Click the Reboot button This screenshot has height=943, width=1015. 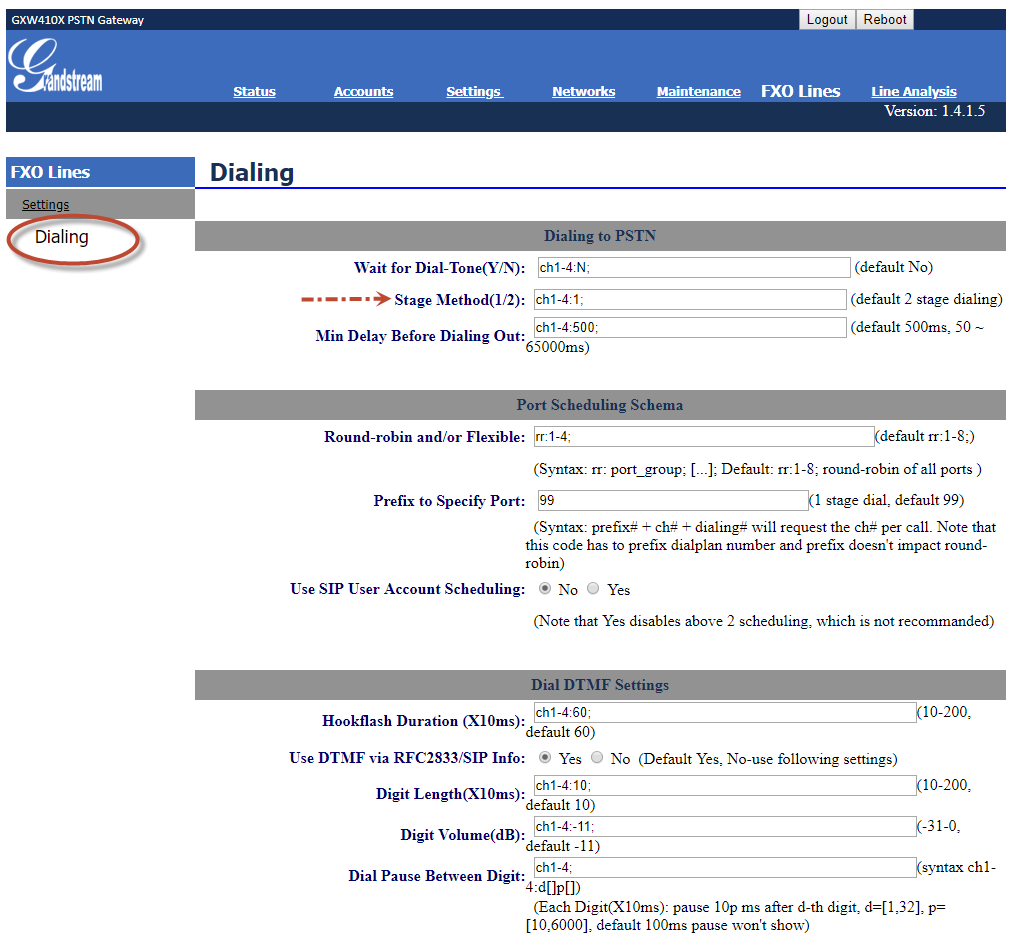[x=884, y=19]
